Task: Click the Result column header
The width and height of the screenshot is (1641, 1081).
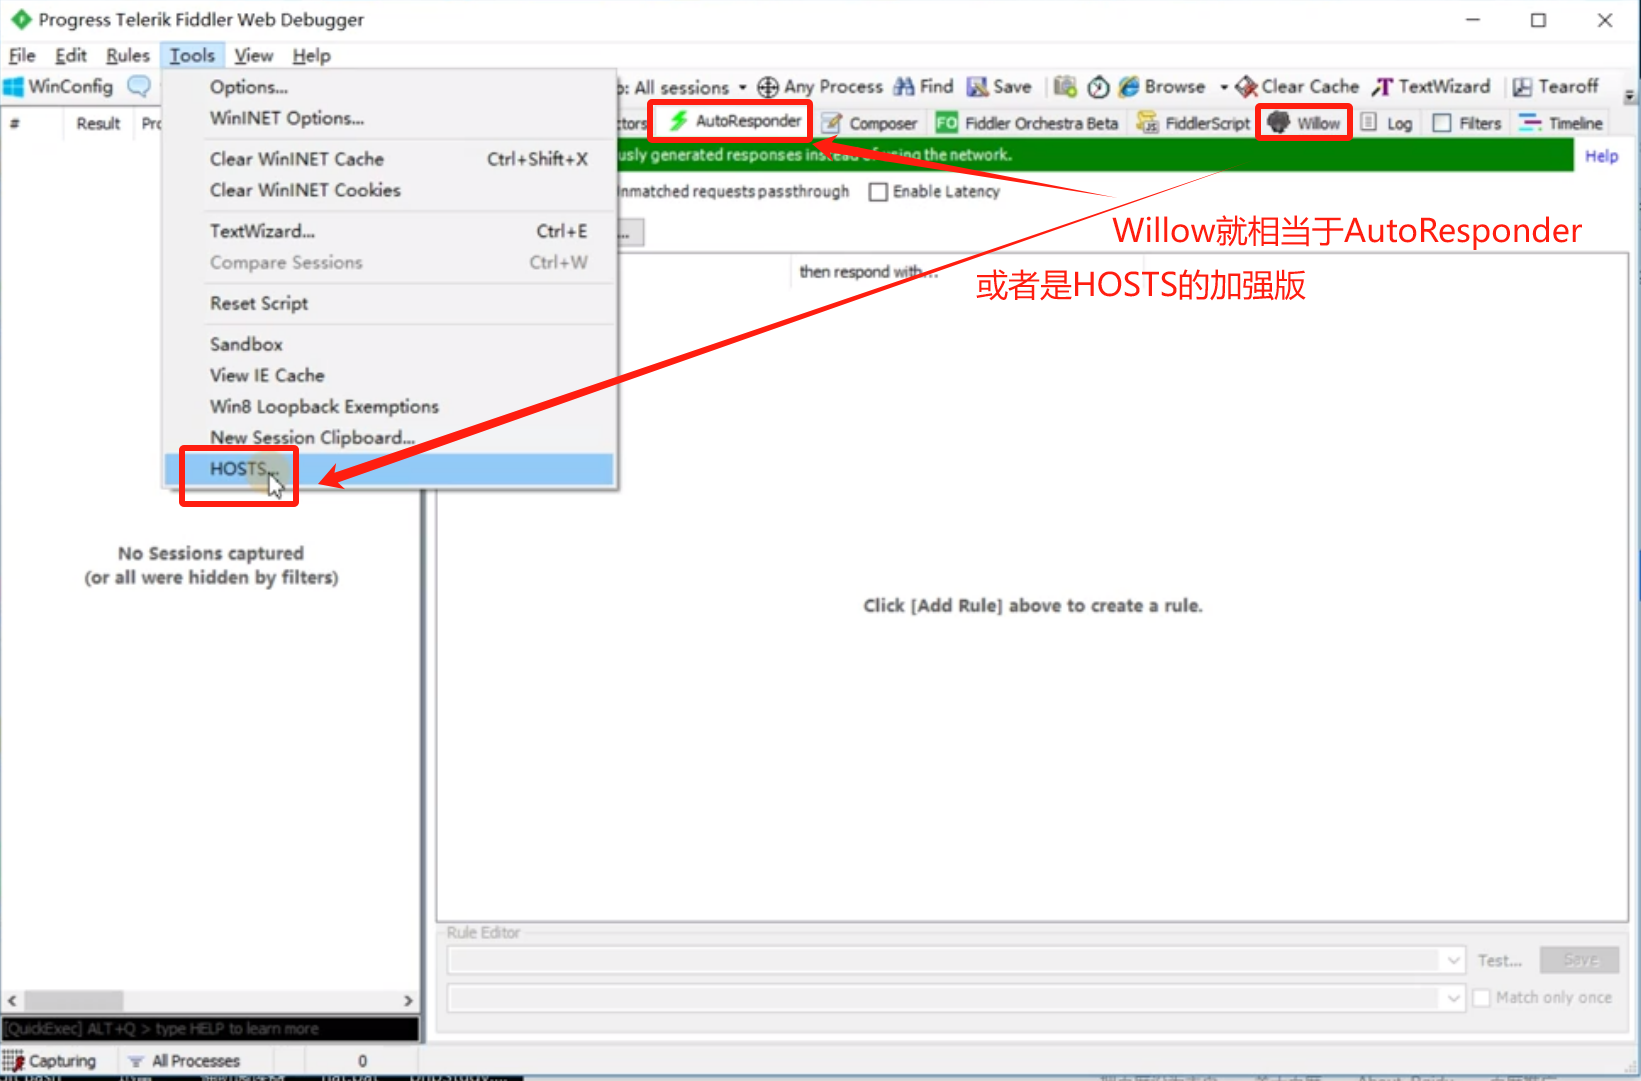Action: point(98,123)
